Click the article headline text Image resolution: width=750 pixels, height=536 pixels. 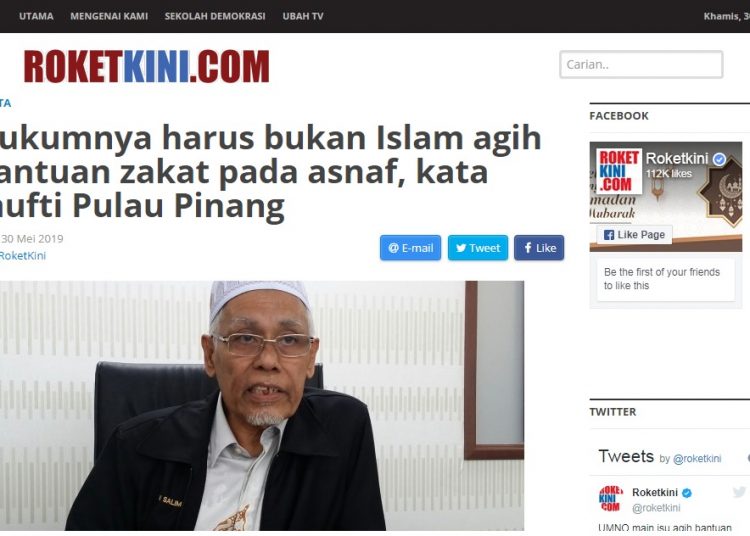click(270, 172)
